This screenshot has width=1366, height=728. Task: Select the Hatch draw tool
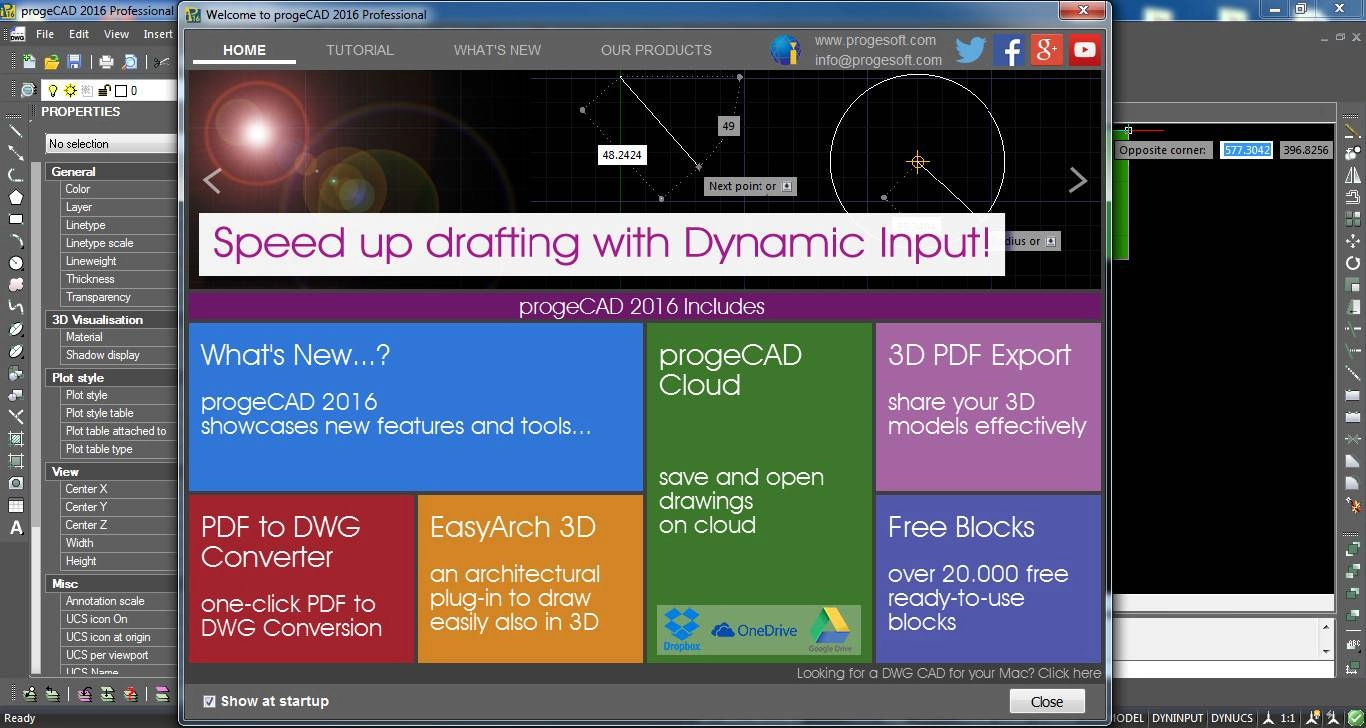[x=16, y=439]
